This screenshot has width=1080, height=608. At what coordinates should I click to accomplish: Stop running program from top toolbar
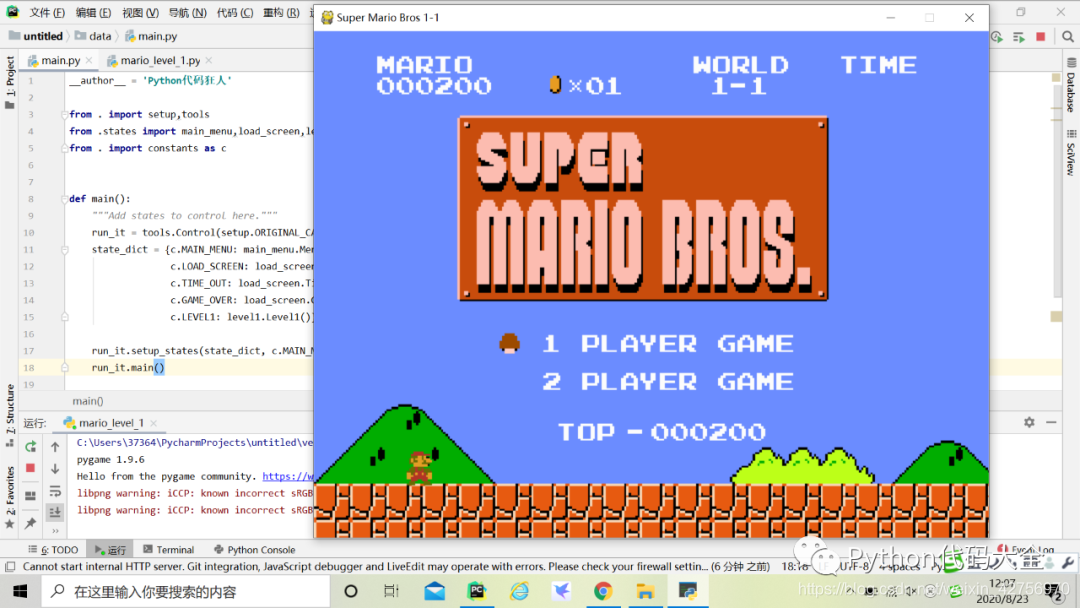point(1041,36)
